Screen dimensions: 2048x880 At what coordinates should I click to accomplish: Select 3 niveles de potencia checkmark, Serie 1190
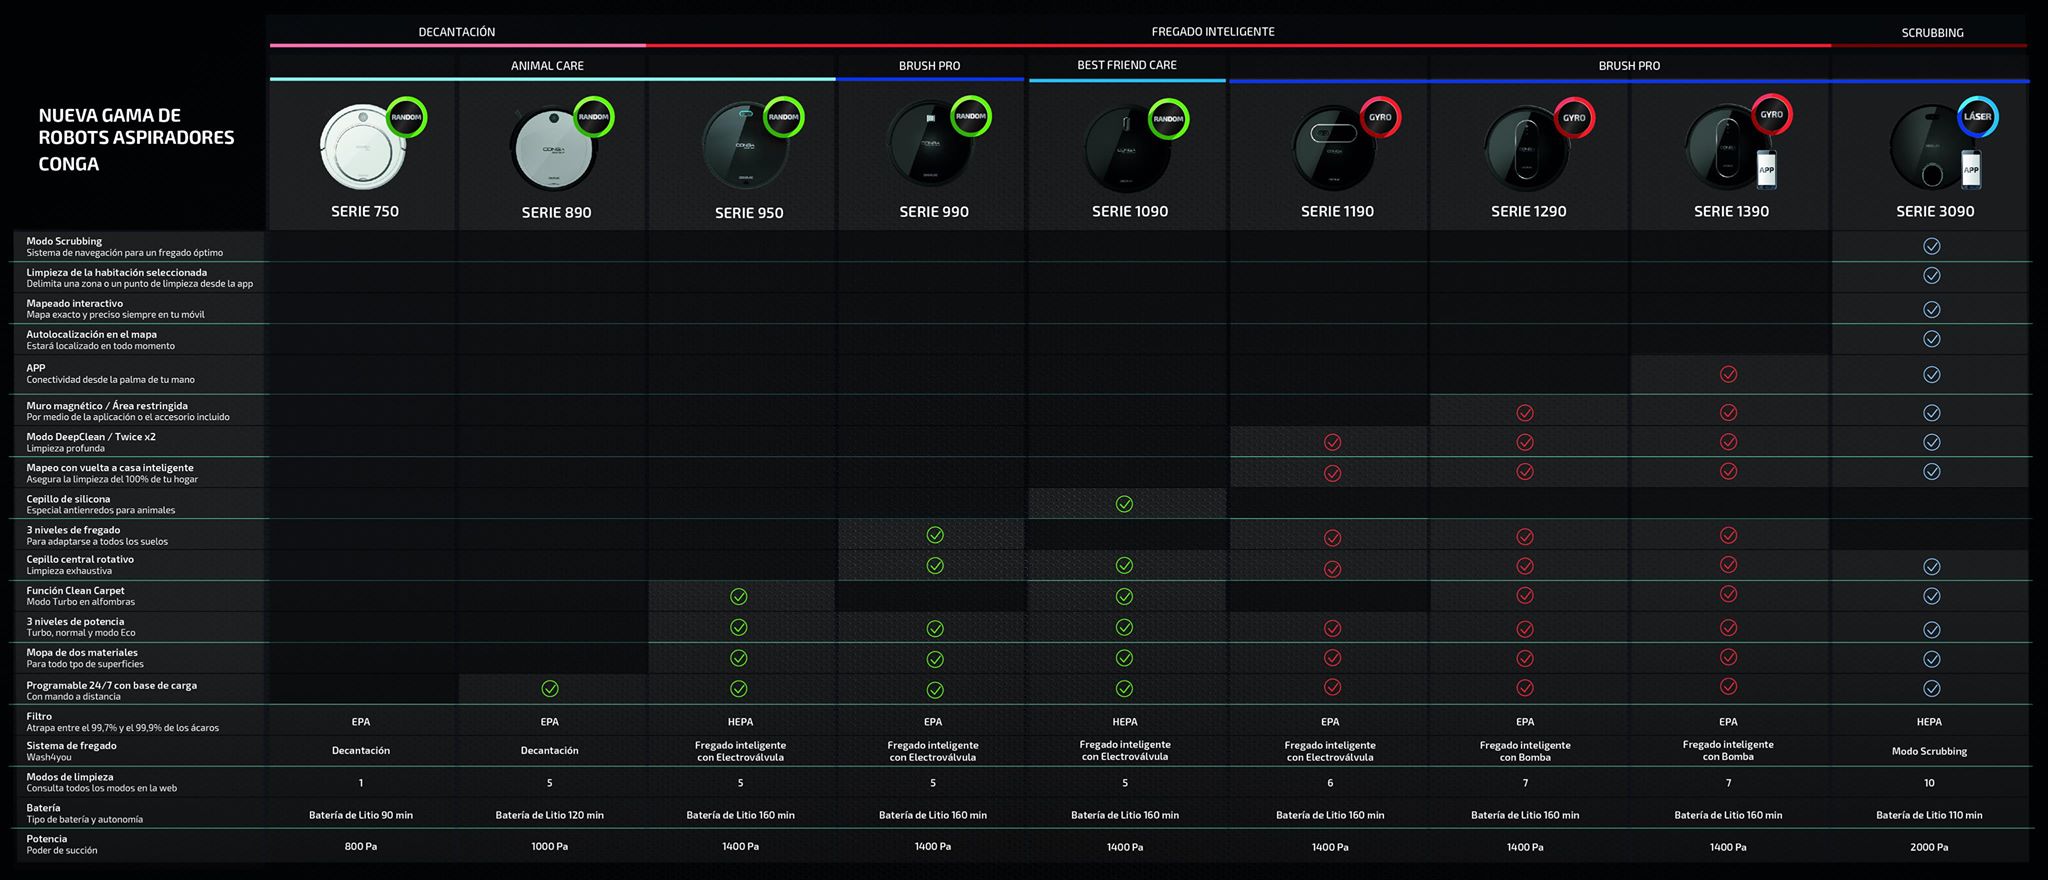[1332, 629]
